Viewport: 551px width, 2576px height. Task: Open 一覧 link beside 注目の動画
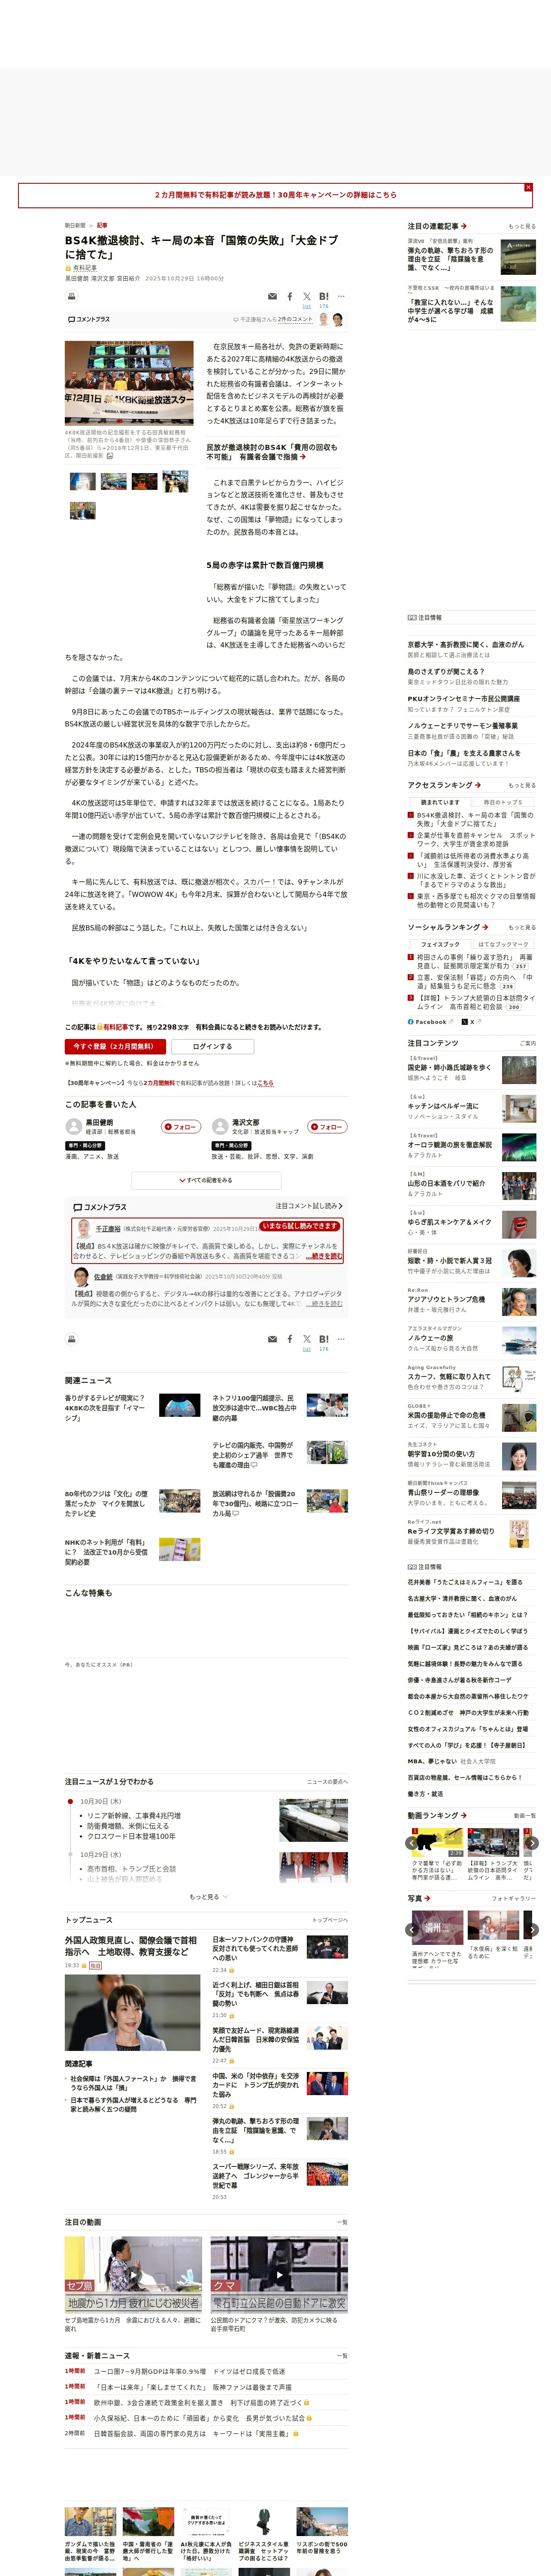[x=342, y=2222]
